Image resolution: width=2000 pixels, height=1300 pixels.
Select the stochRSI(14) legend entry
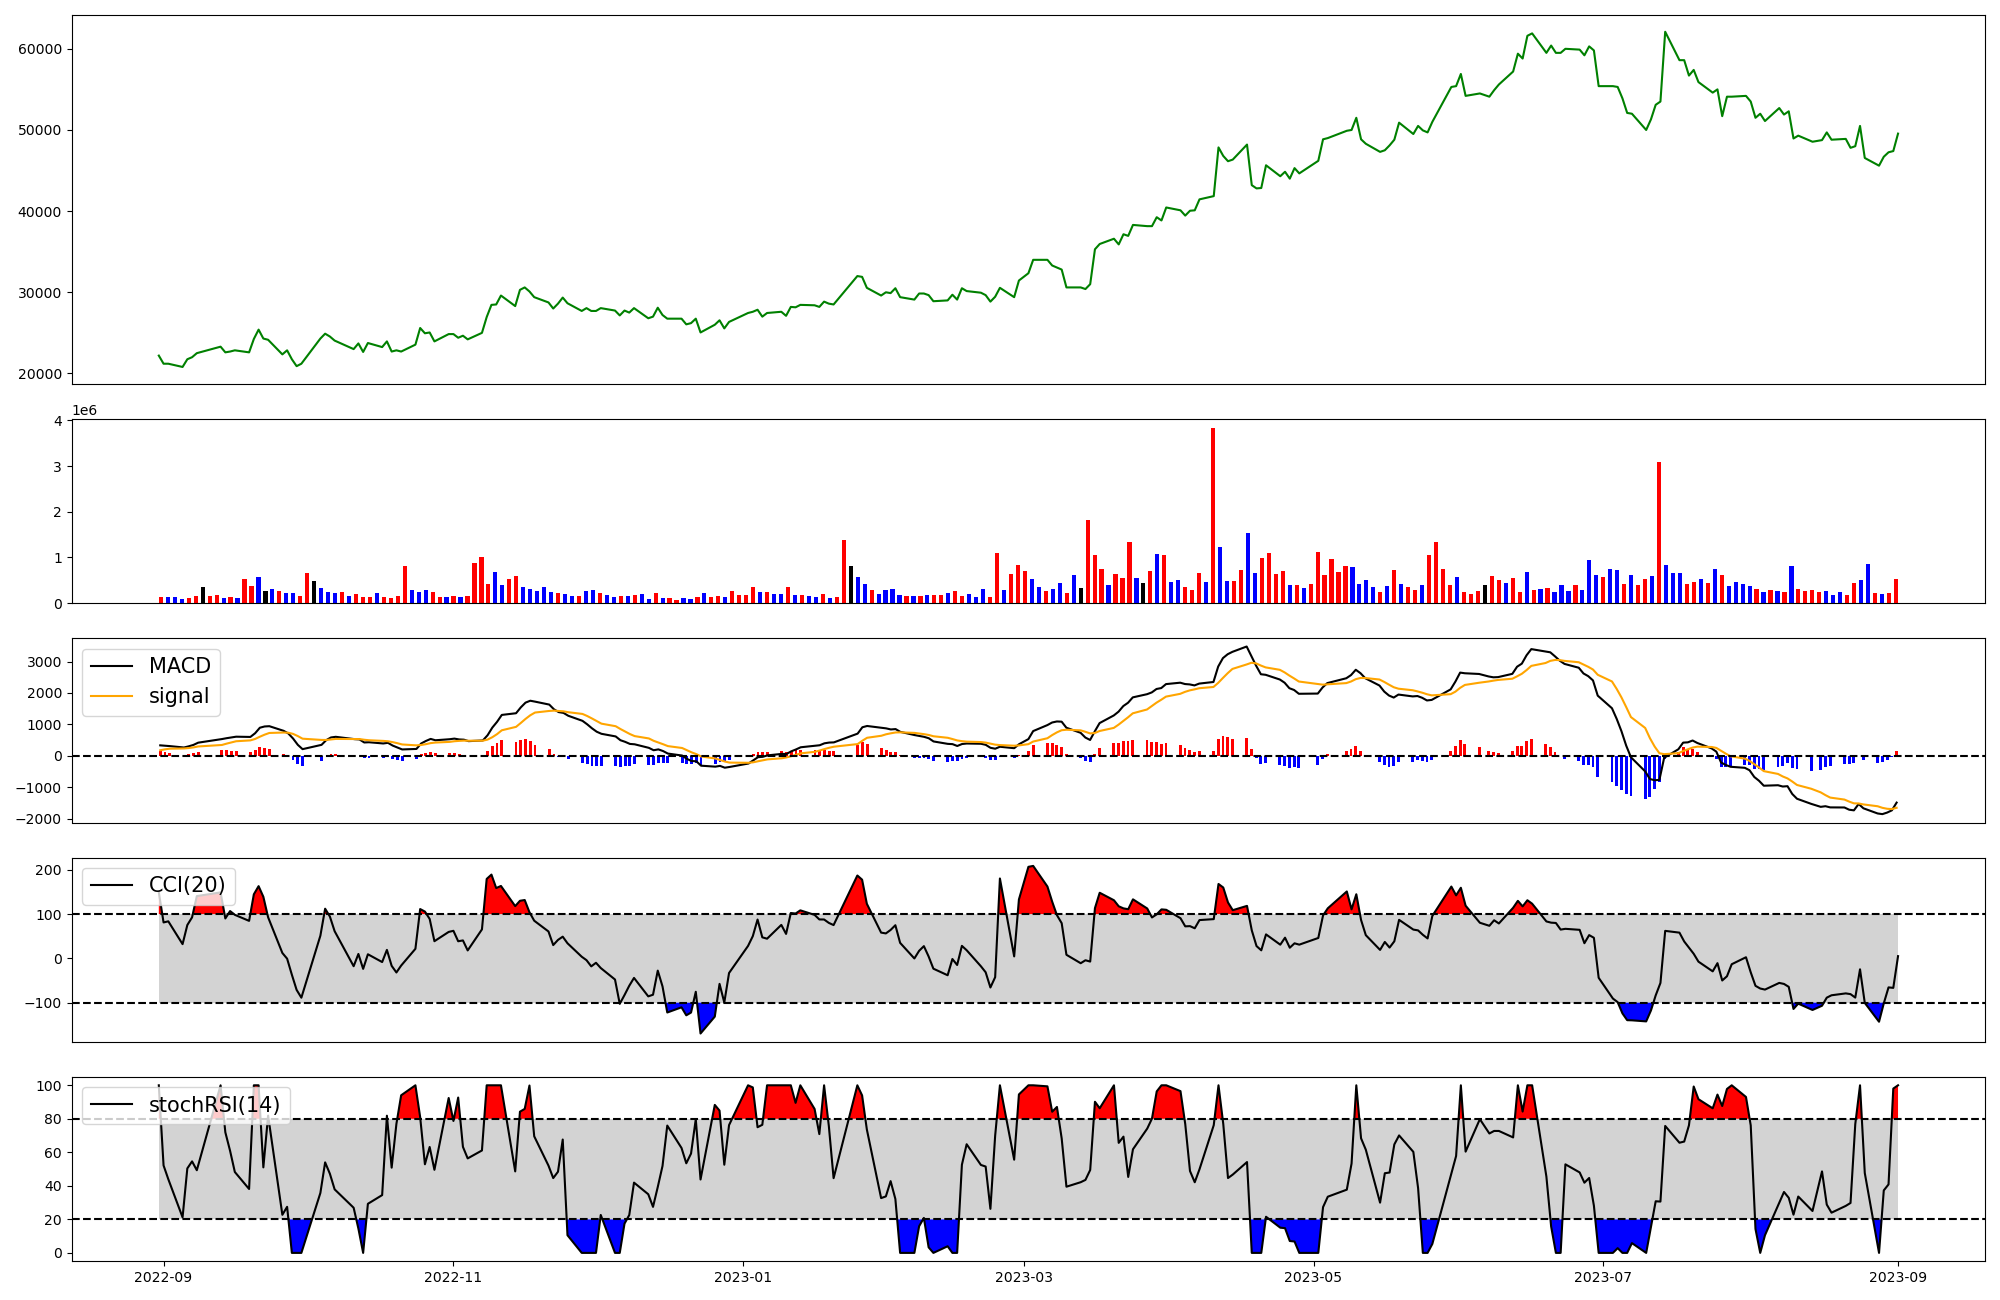214,1105
